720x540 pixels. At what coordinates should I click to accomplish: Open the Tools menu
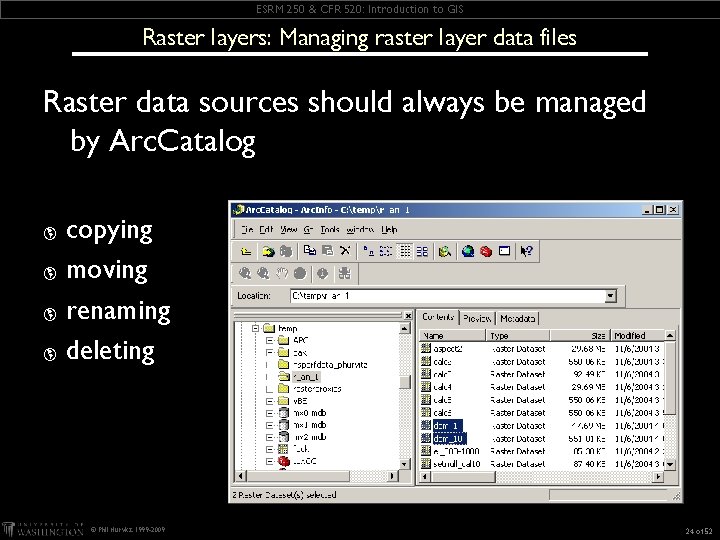pos(330,229)
